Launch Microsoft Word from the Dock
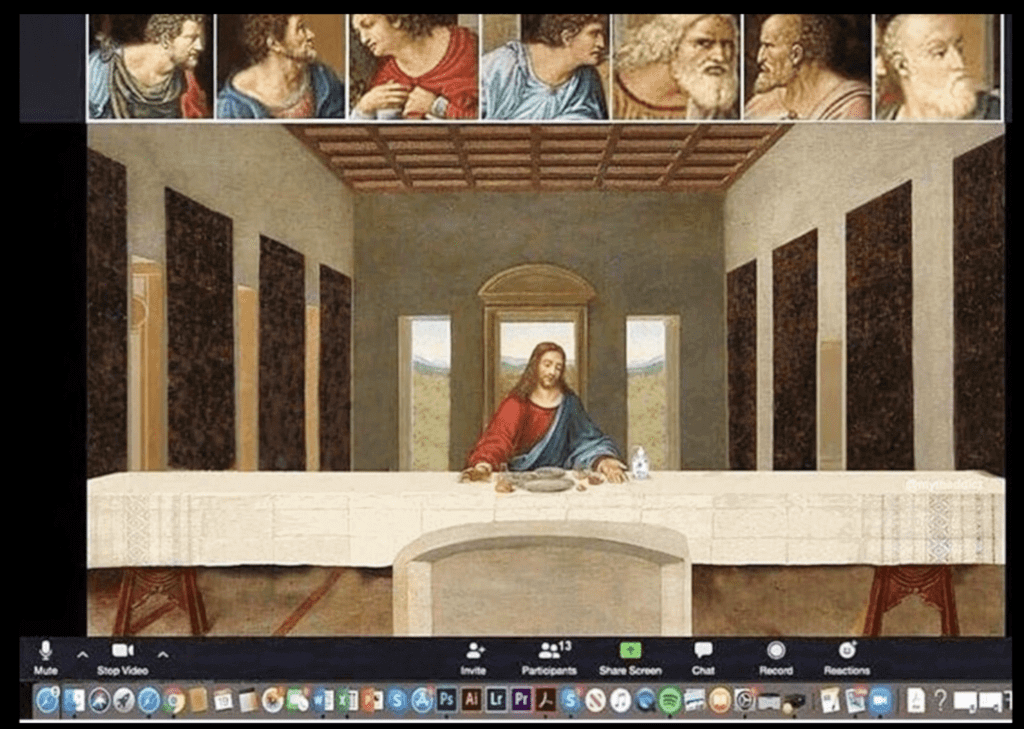The image size is (1024, 729). 323,701
